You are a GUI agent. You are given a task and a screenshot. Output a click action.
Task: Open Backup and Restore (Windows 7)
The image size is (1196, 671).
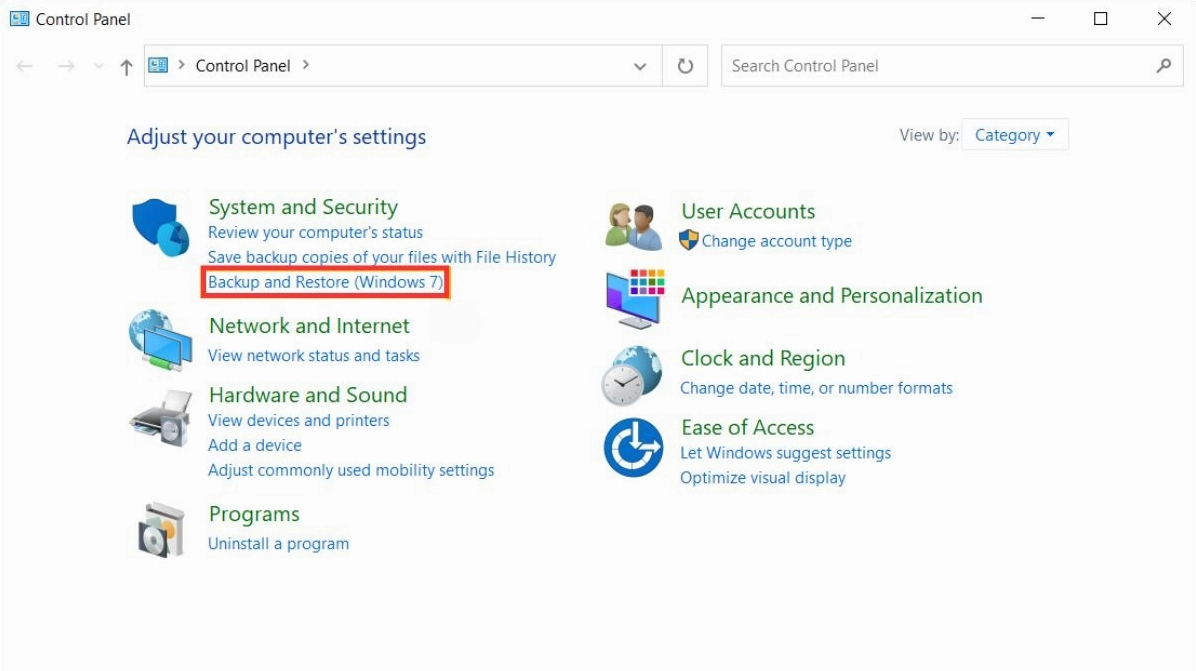tap(324, 283)
